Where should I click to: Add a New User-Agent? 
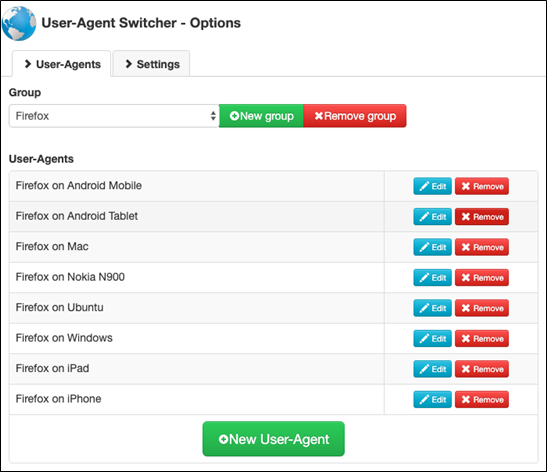[x=274, y=439]
